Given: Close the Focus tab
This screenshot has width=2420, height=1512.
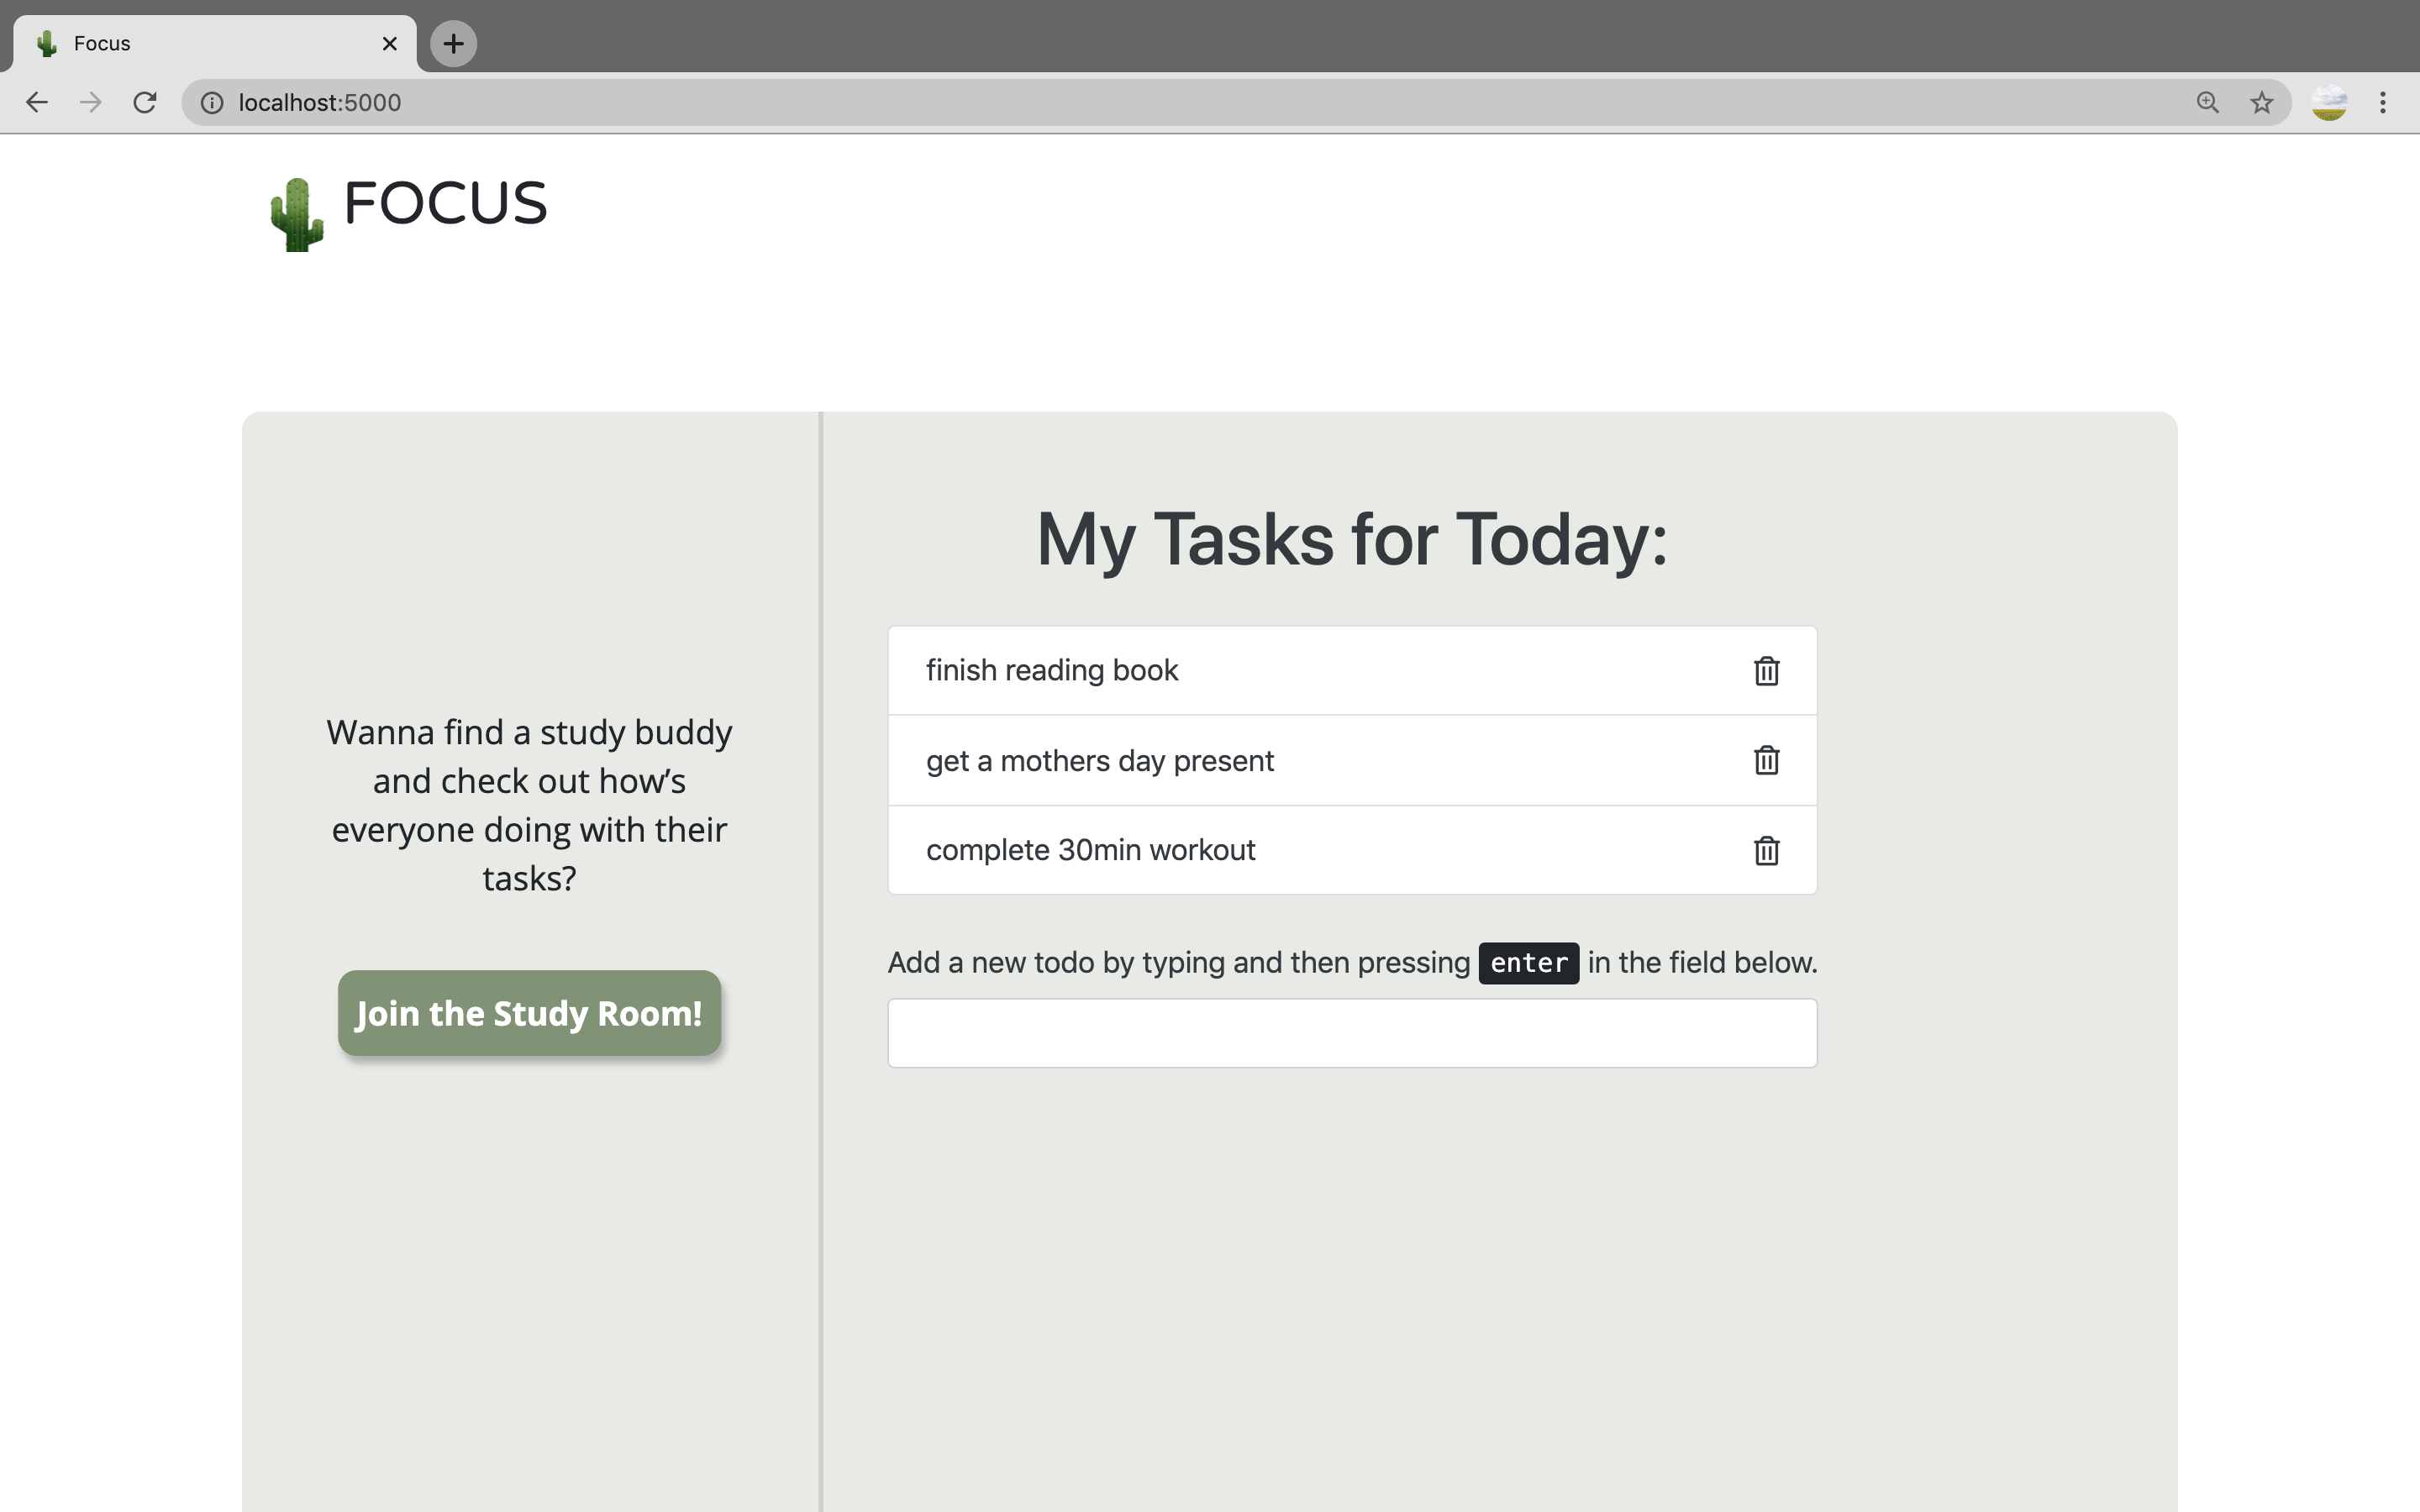Looking at the screenshot, I should pos(390,44).
